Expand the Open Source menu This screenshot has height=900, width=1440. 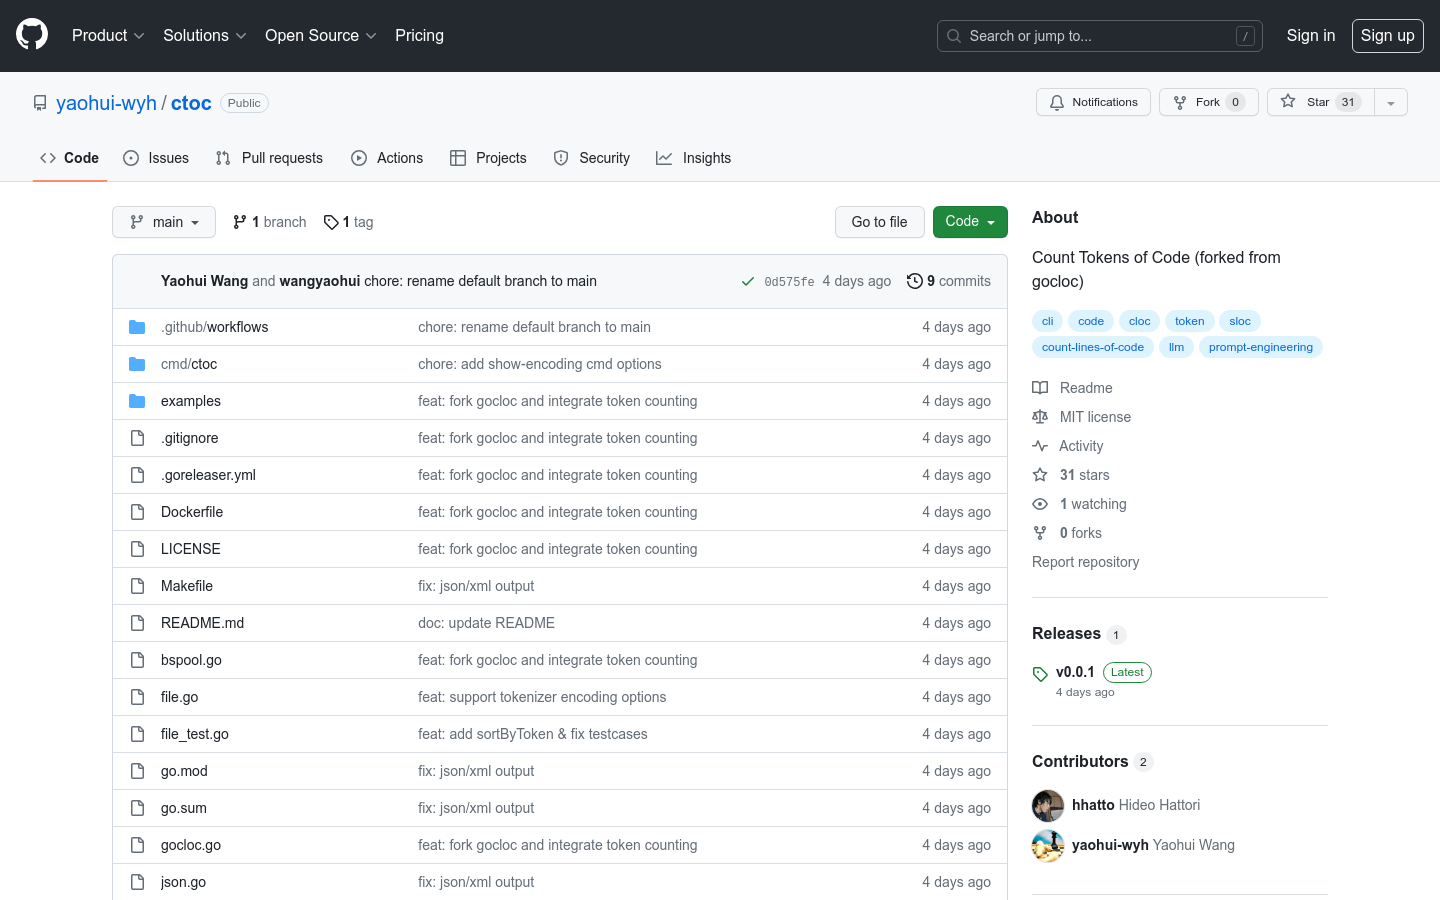[321, 35]
